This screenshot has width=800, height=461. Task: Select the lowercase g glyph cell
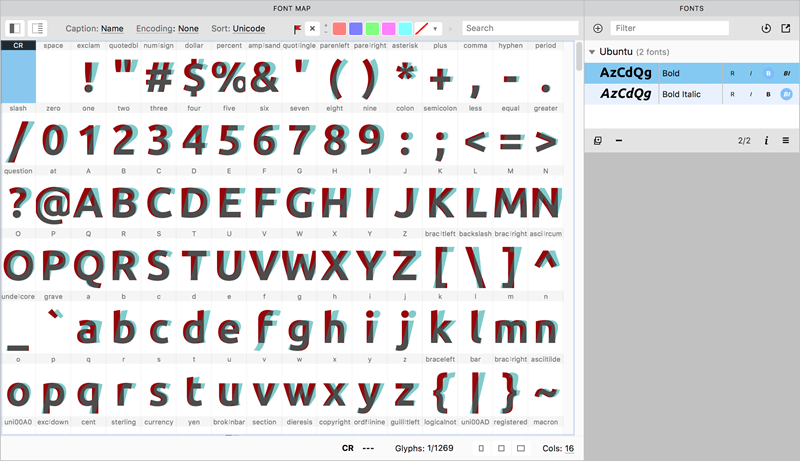click(299, 323)
